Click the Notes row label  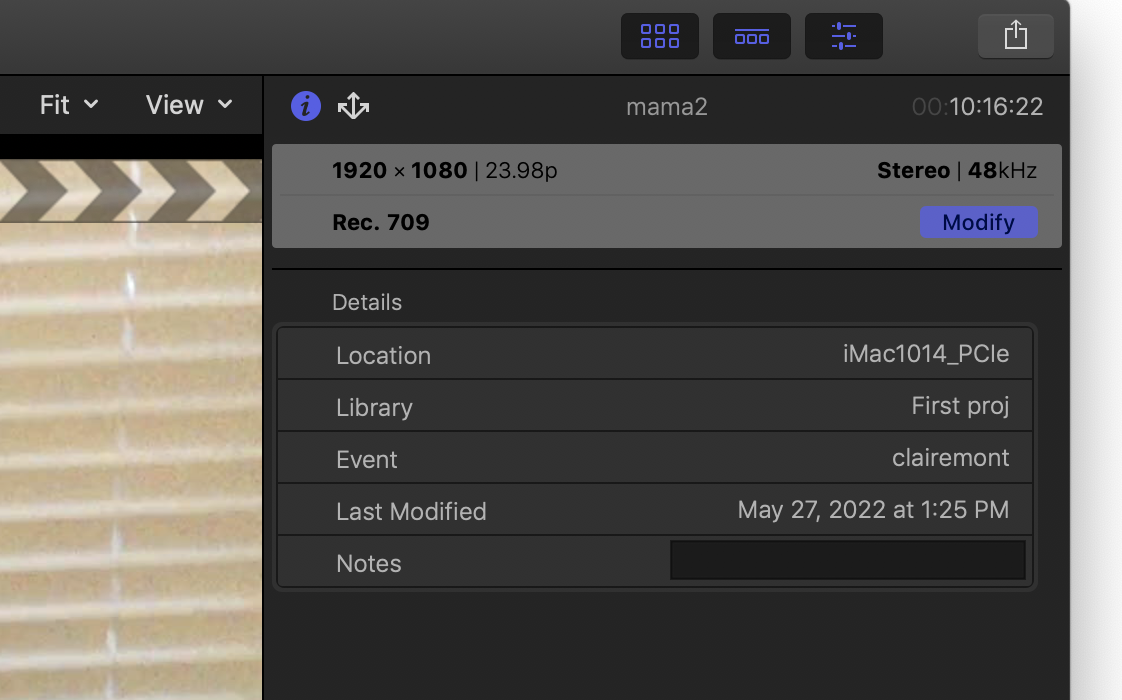[x=369, y=563]
